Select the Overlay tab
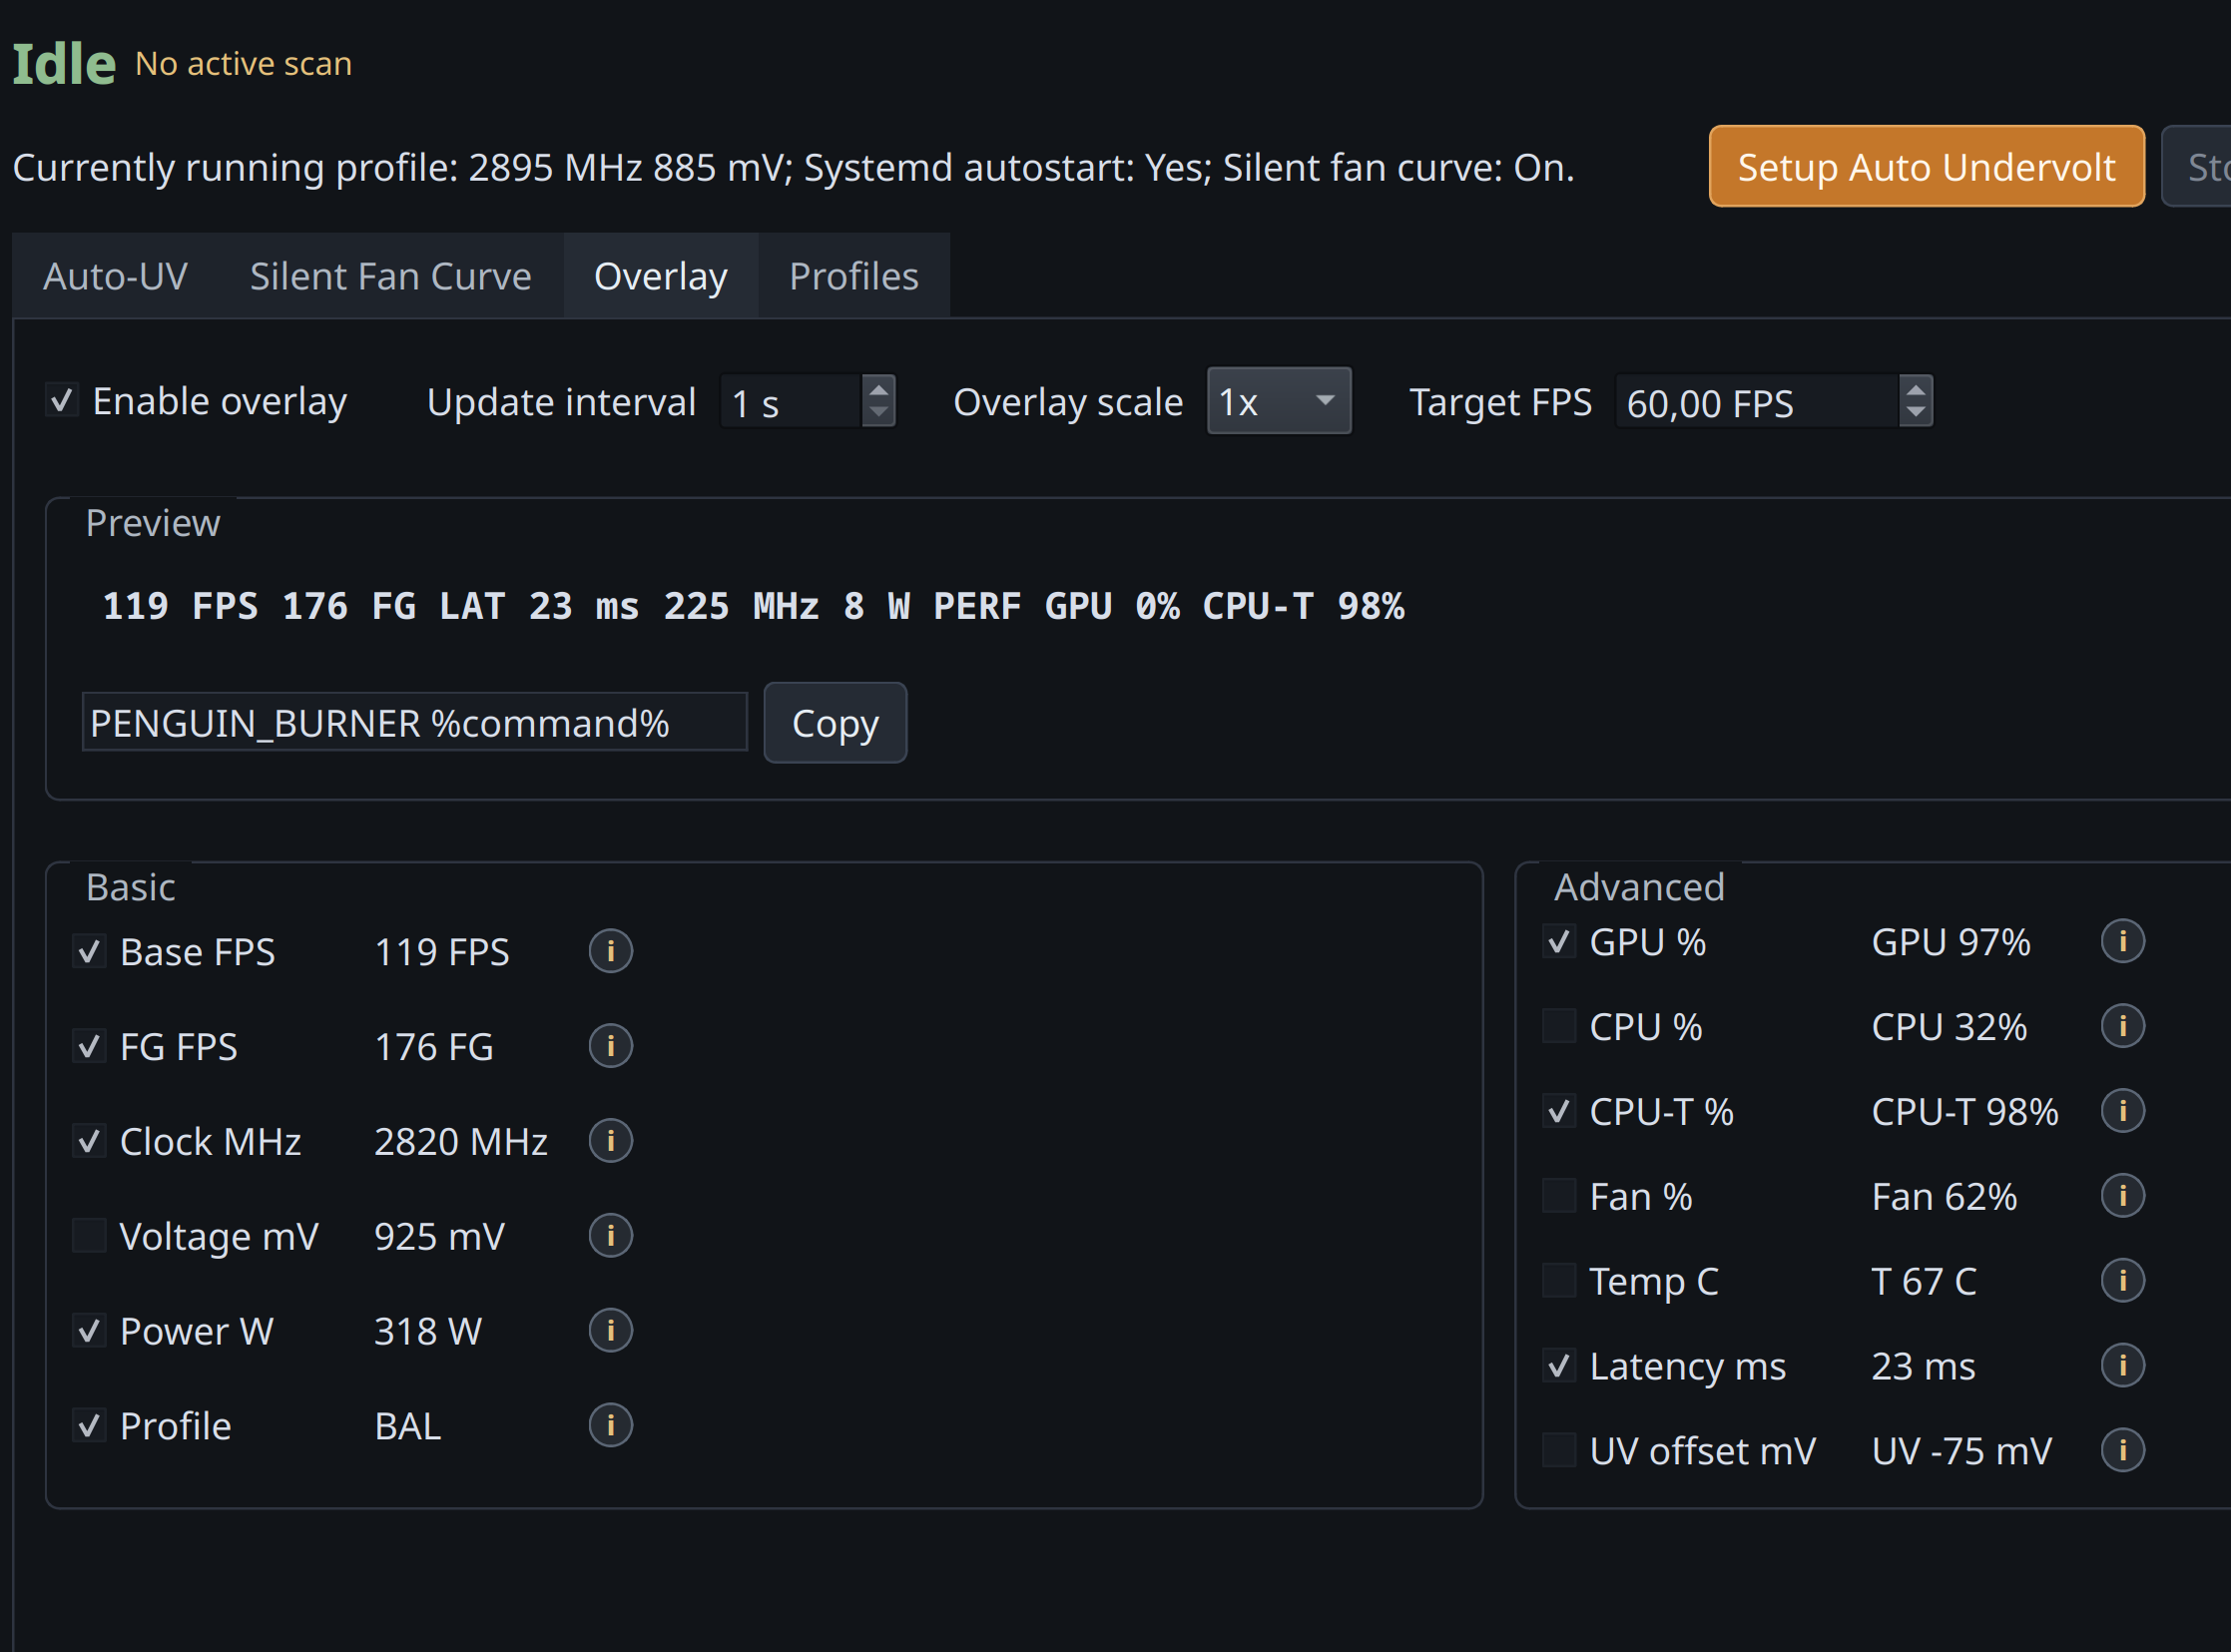Image resolution: width=2231 pixels, height=1652 pixels. click(661, 276)
